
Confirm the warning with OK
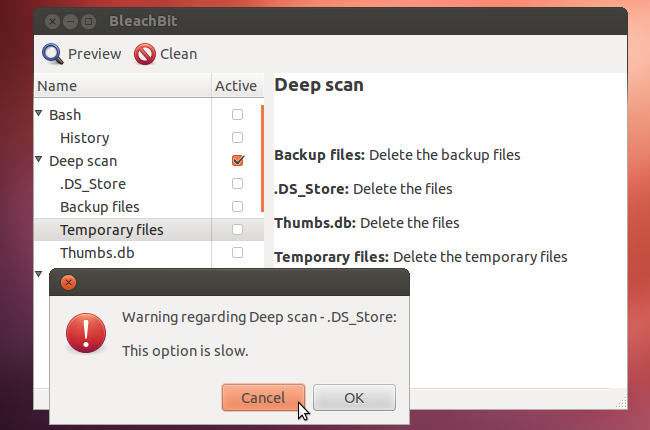354,398
